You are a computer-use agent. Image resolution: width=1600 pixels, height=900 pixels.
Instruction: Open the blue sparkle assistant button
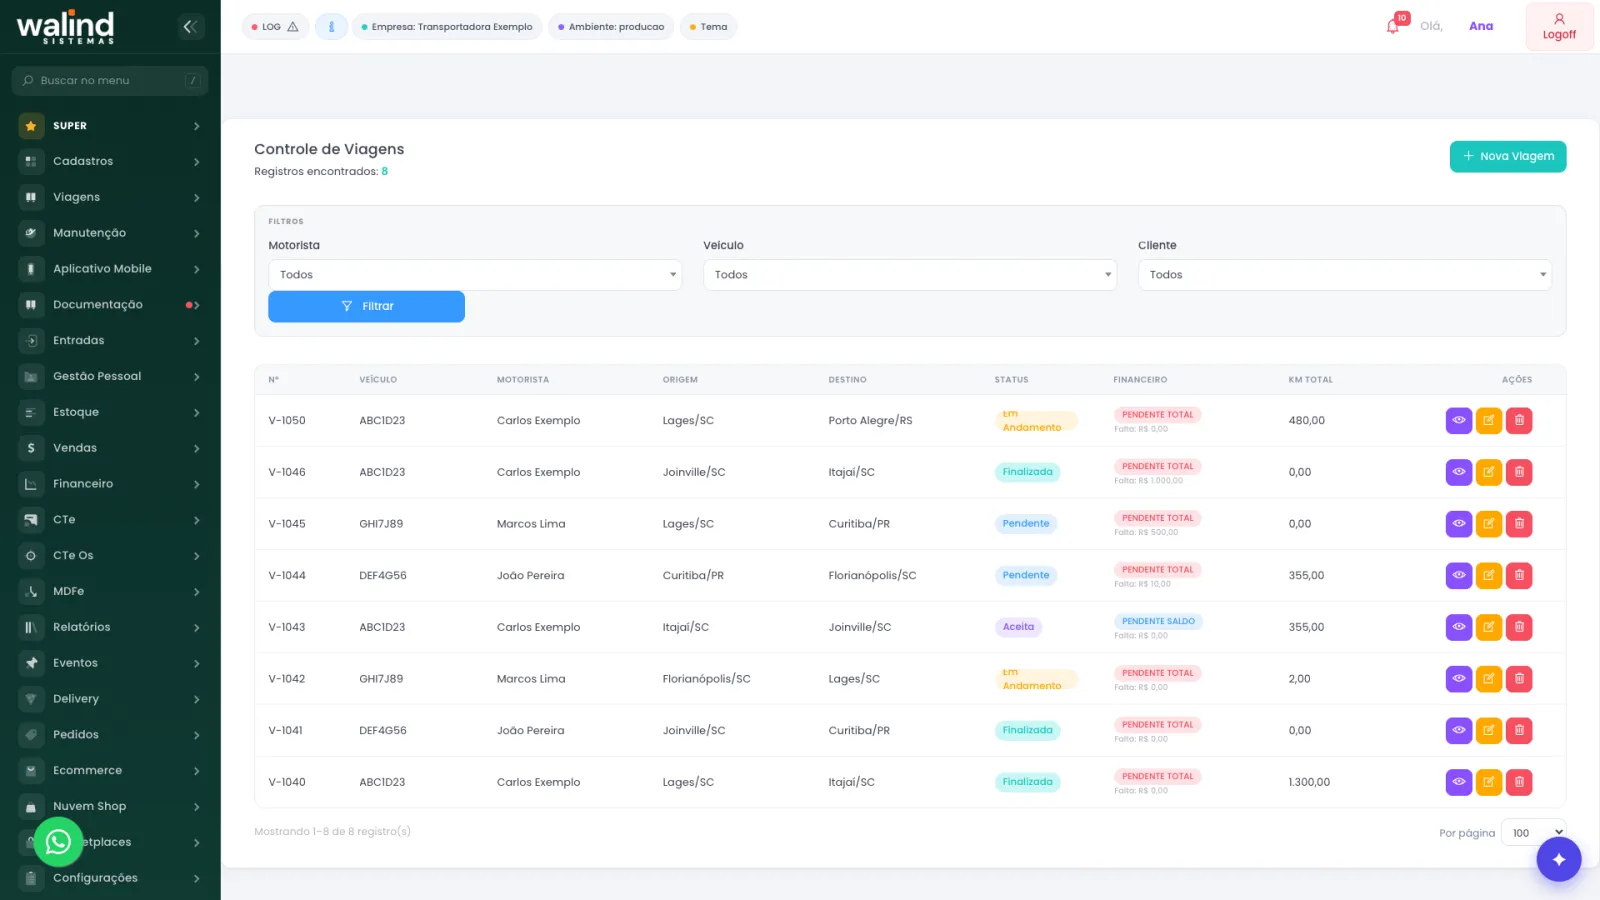pyautogui.click(x=1559, y=859)
